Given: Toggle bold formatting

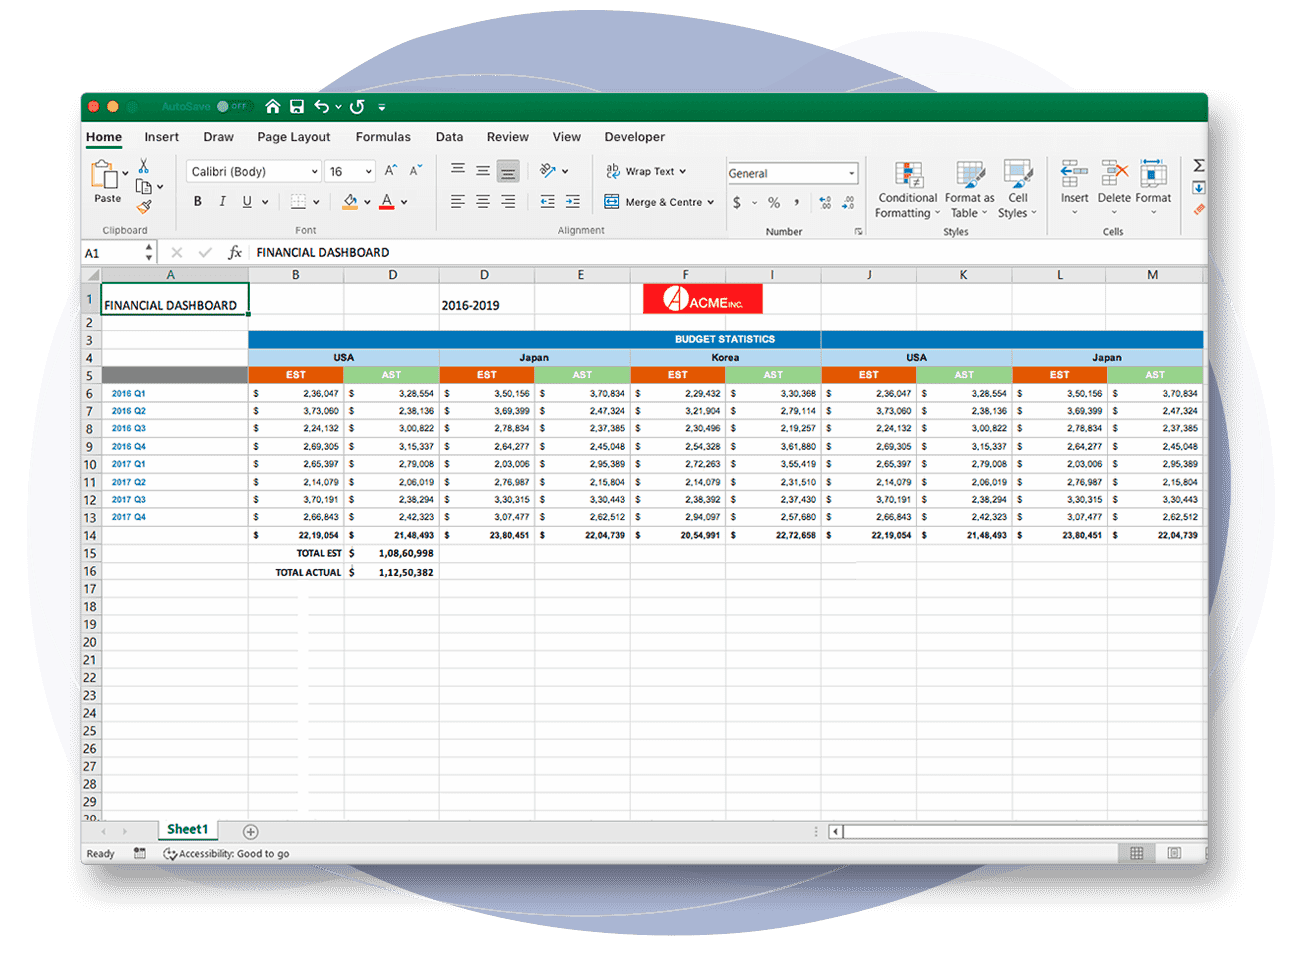Looking at the screenshot, I should tap(197, 201).
